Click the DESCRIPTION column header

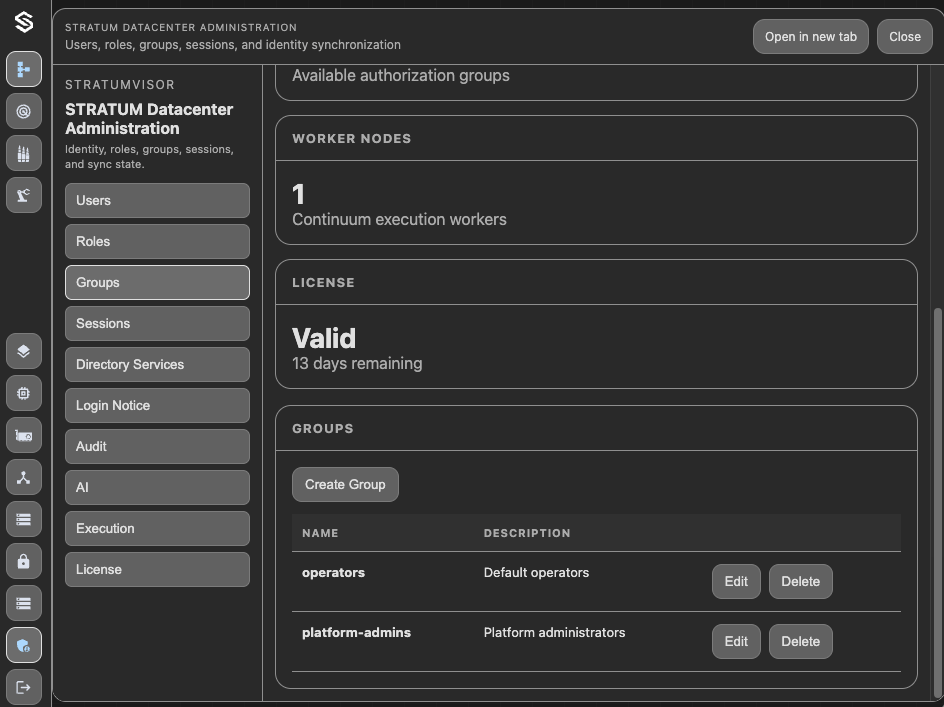coord(527,533)
